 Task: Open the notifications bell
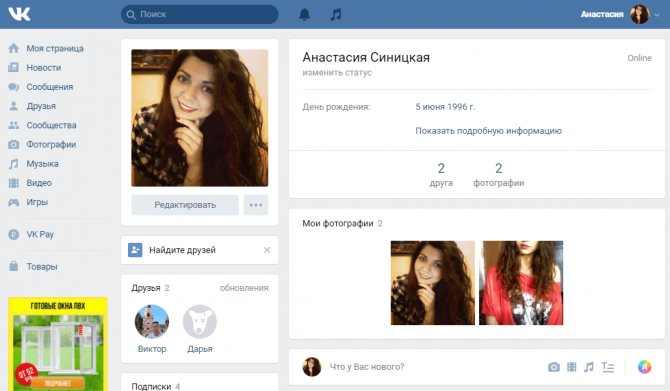tap(304, 15)
